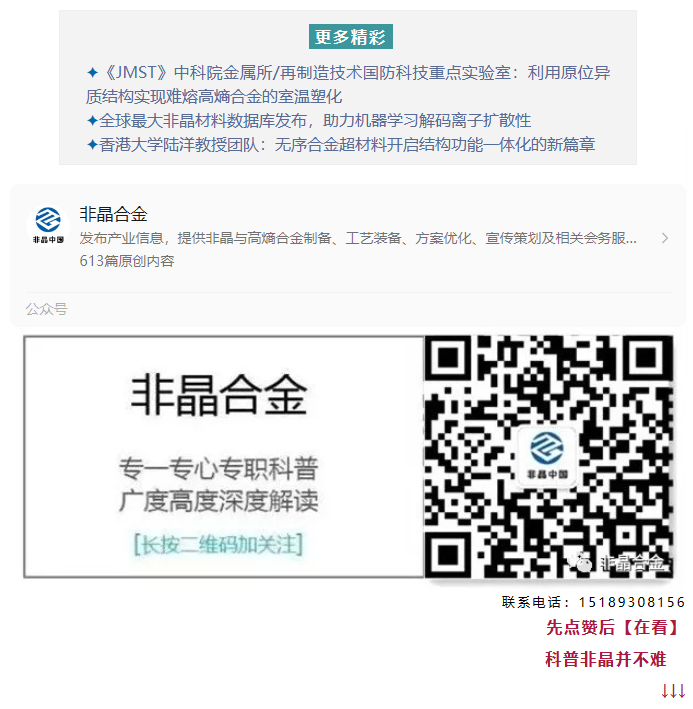Click the phone number 15189308156
The width and height of the screenshot is (693, 709).
(632, 602)
